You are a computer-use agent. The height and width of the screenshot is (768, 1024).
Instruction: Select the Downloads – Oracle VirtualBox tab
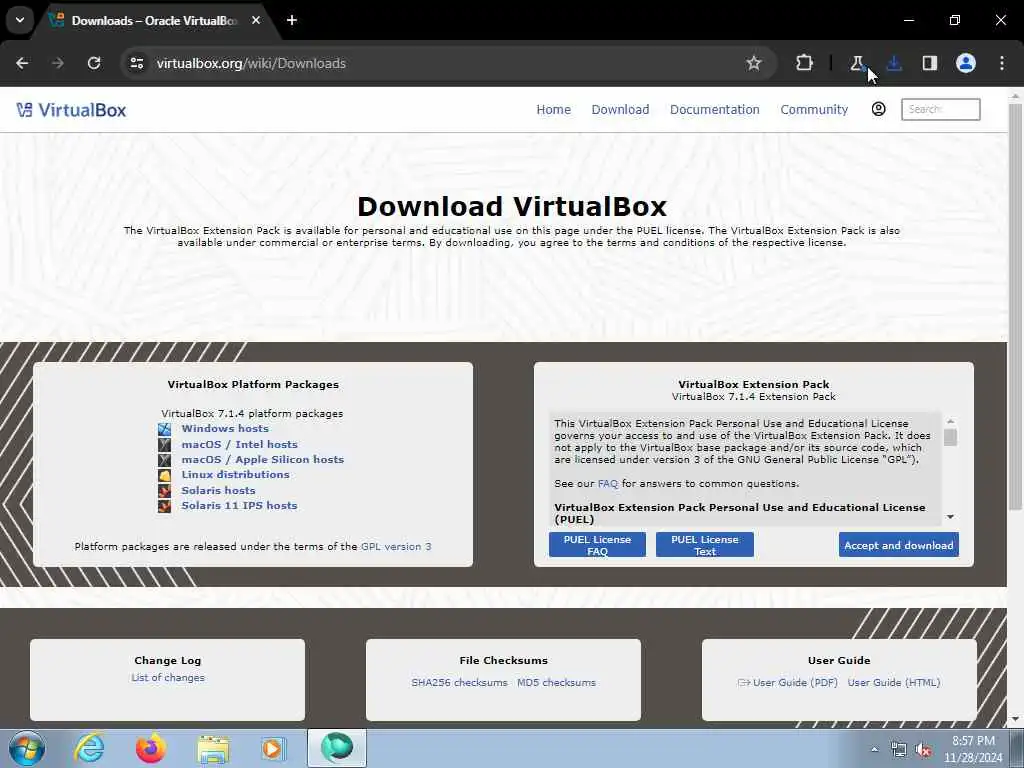[x=154, y=21]
